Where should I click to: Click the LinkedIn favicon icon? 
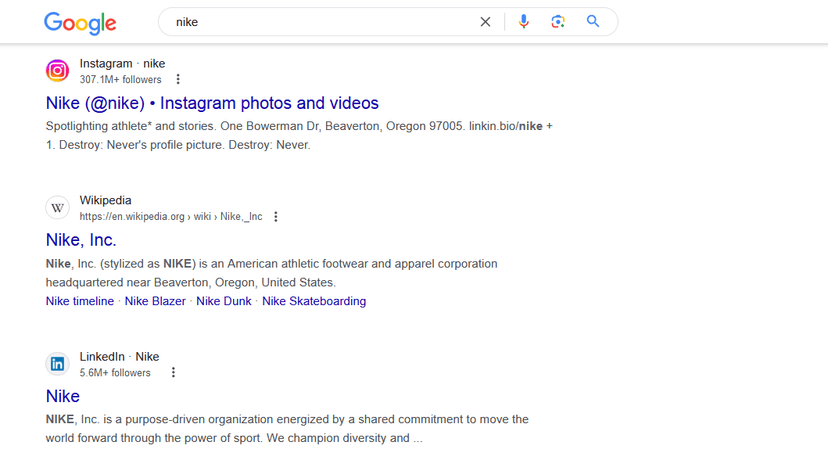(58, 364)
